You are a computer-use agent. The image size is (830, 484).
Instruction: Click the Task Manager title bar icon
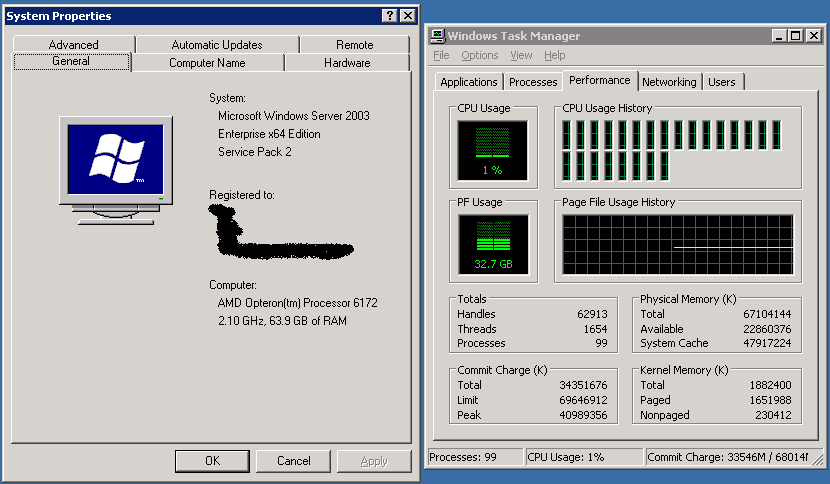pos(438,36)
